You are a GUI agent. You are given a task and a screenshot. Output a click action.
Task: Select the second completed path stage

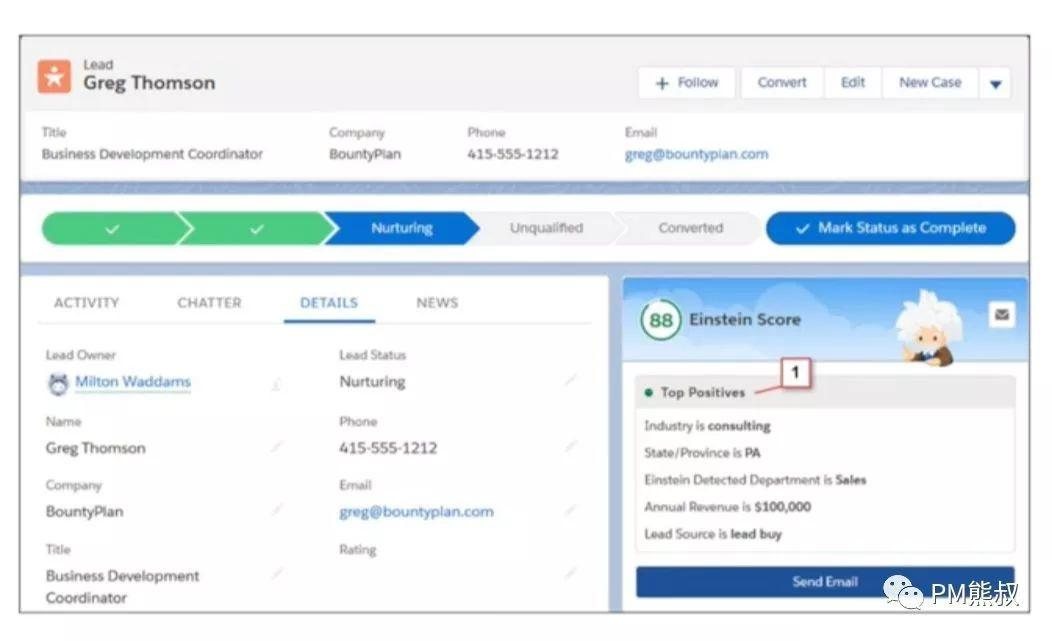(256, 228)
